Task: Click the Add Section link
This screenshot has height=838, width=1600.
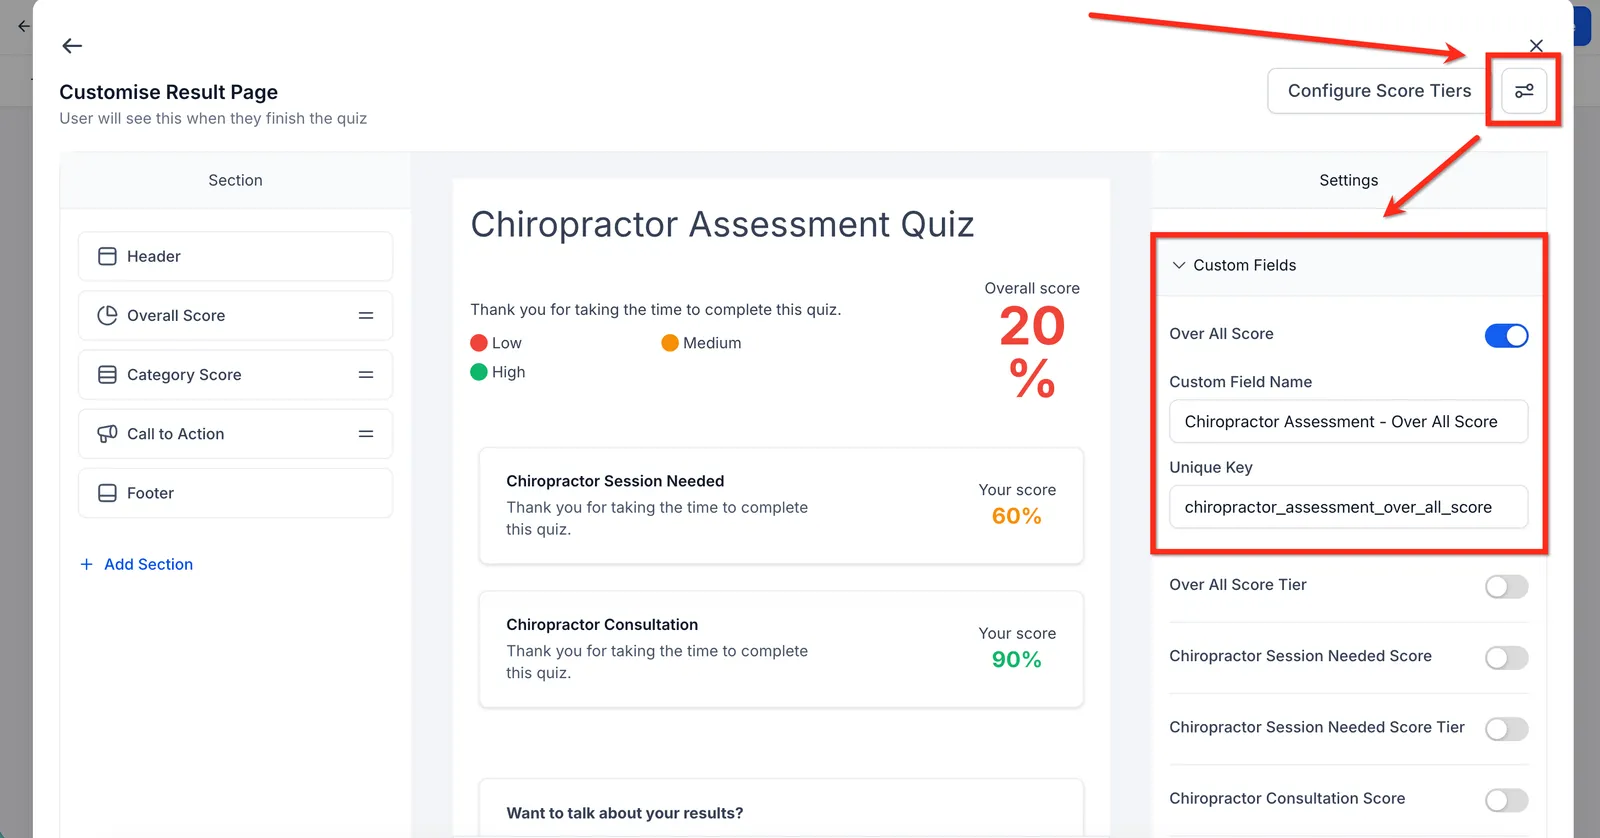Action: tap(137, 564)
